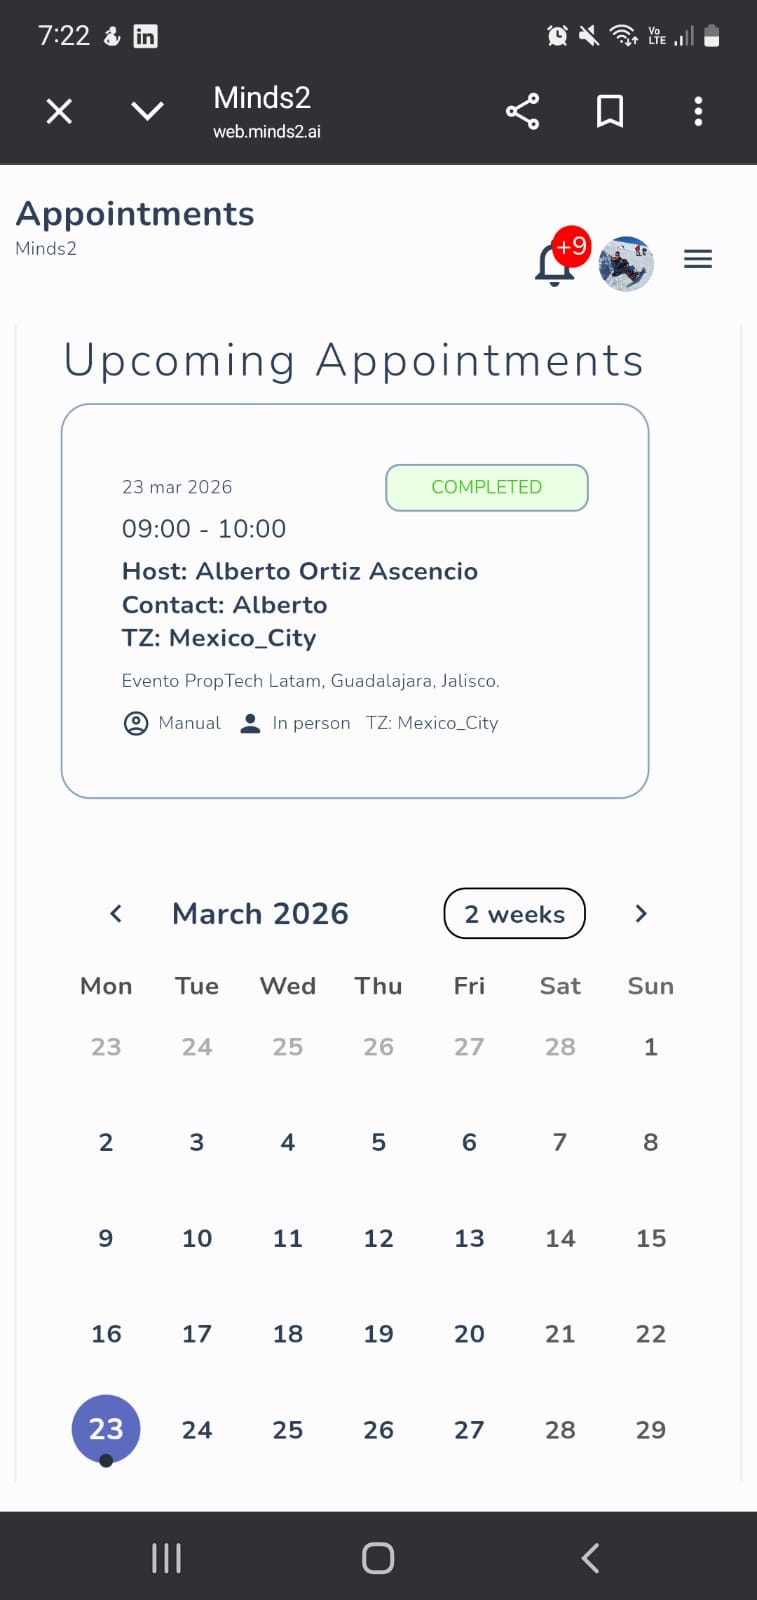Expand the down chevron next to Minds2
Image resolution: width=757 pixels, height=1600 pixels.
pyautogui.click(x=147, y=111)
